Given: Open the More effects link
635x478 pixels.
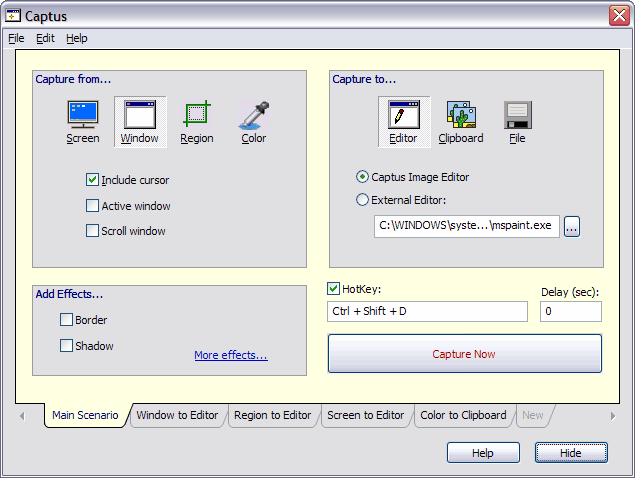Looking at the screenshot, I should coord(230,355).
